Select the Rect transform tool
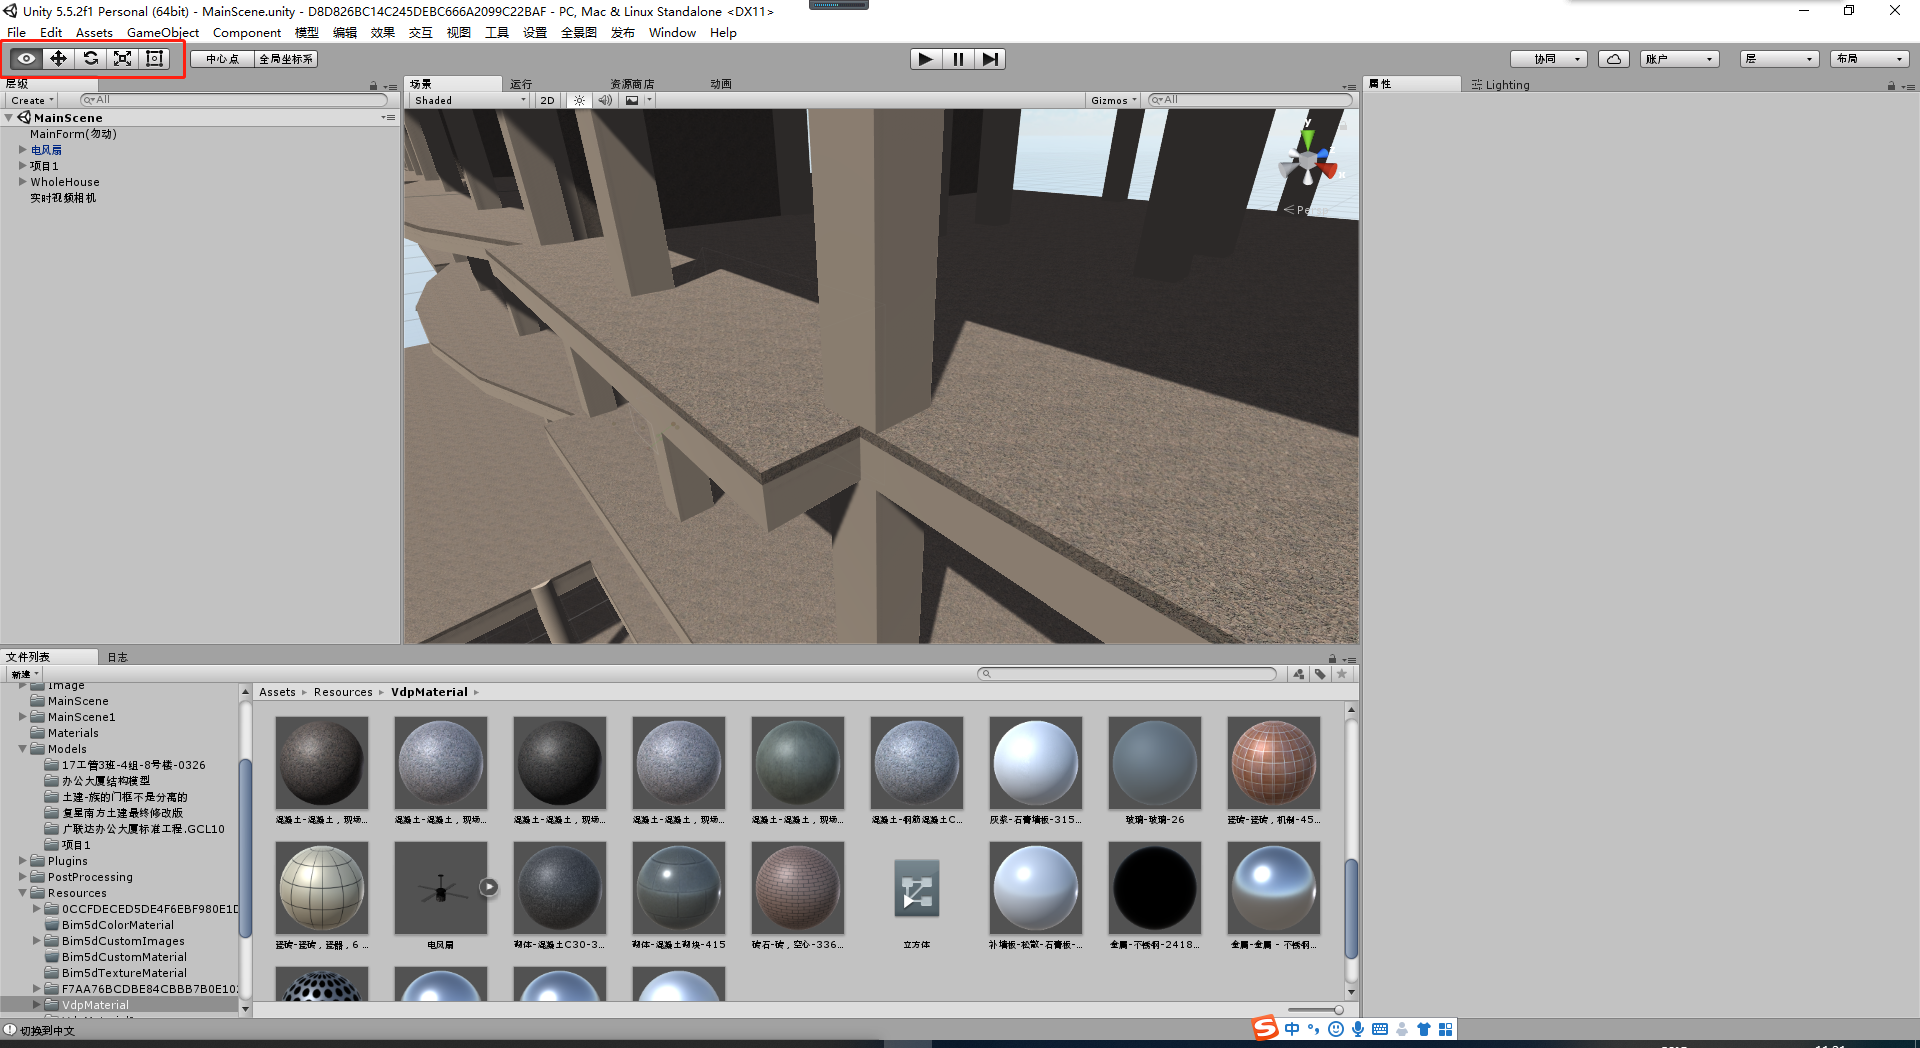Screen dimensions: 1920x1048 [154, 59]
